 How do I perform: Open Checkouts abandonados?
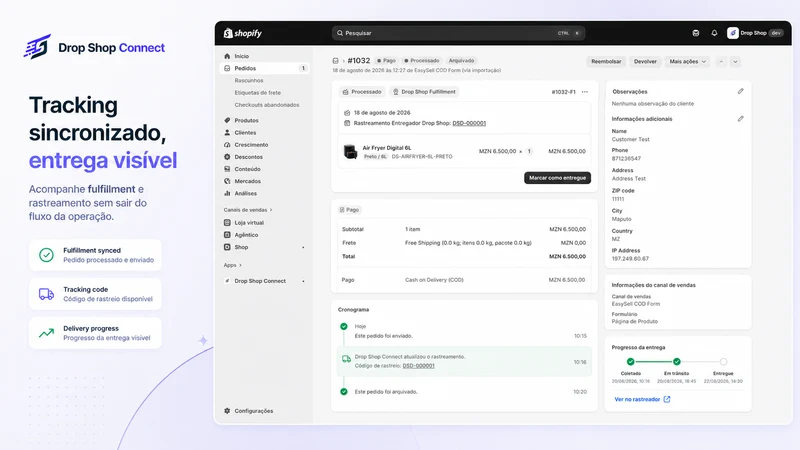267,105
